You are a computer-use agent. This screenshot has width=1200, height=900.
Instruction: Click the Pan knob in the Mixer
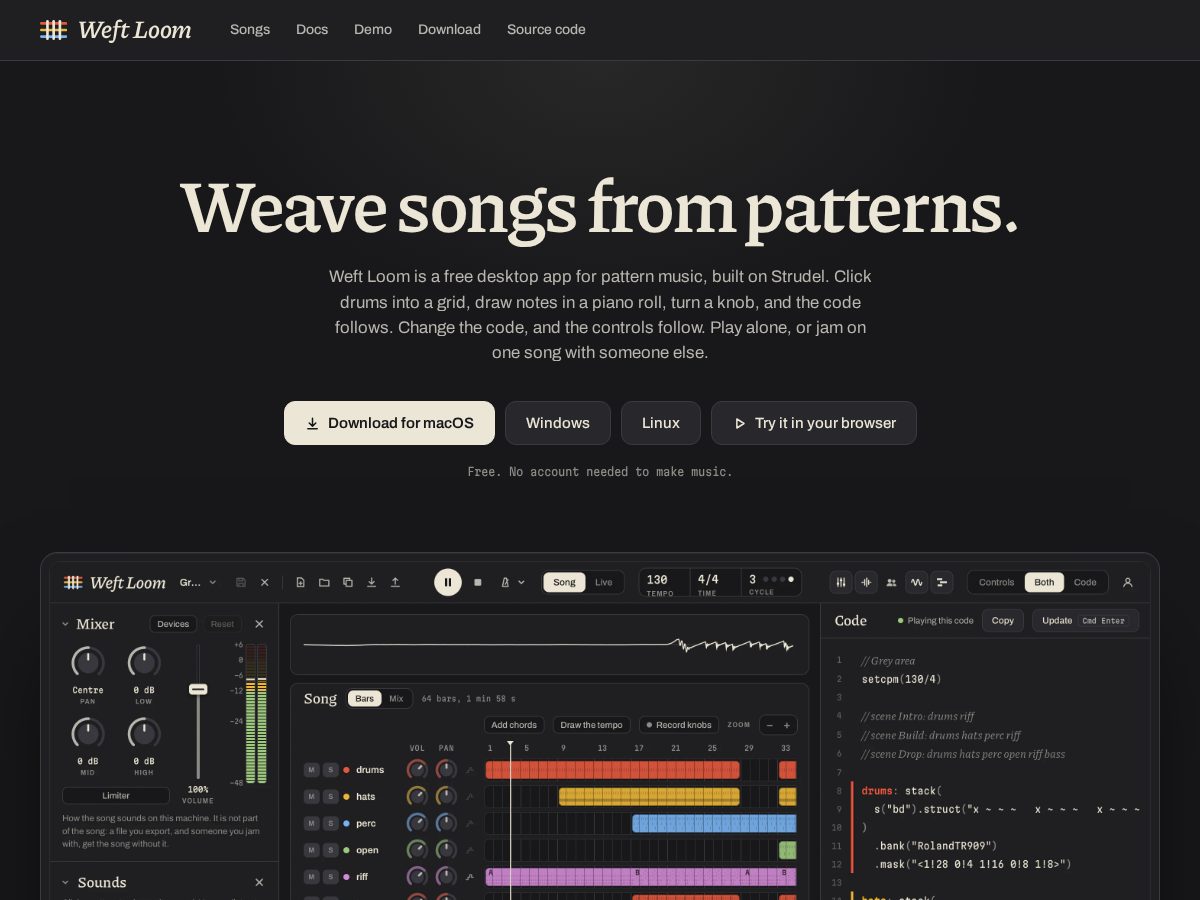coord(88,661)
